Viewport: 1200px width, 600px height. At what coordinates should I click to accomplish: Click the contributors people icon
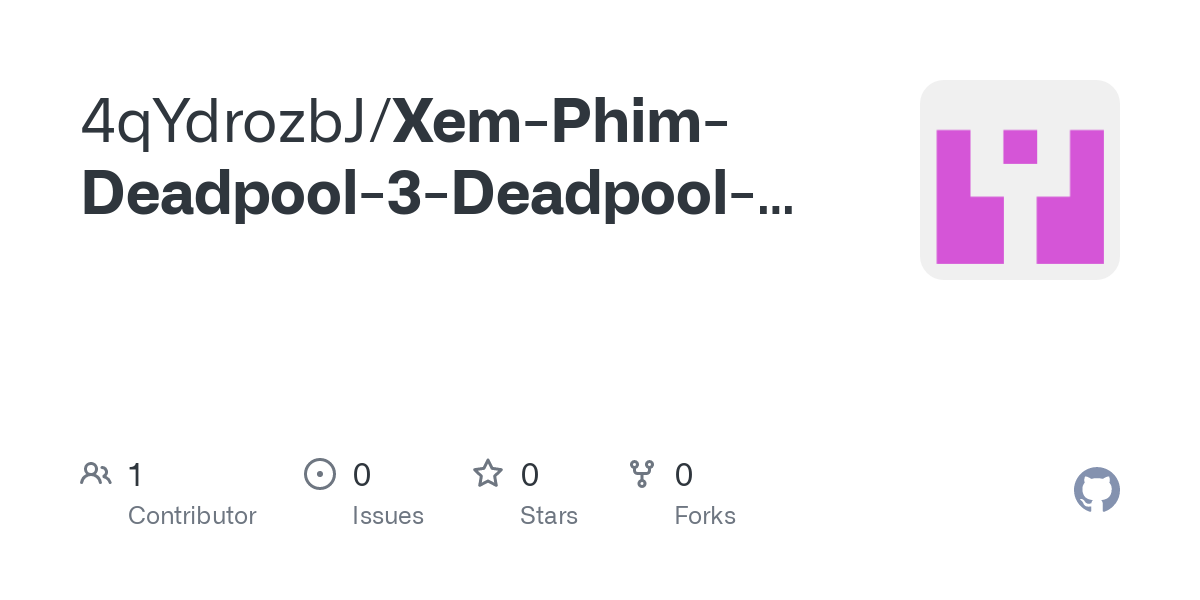point(96,474)
